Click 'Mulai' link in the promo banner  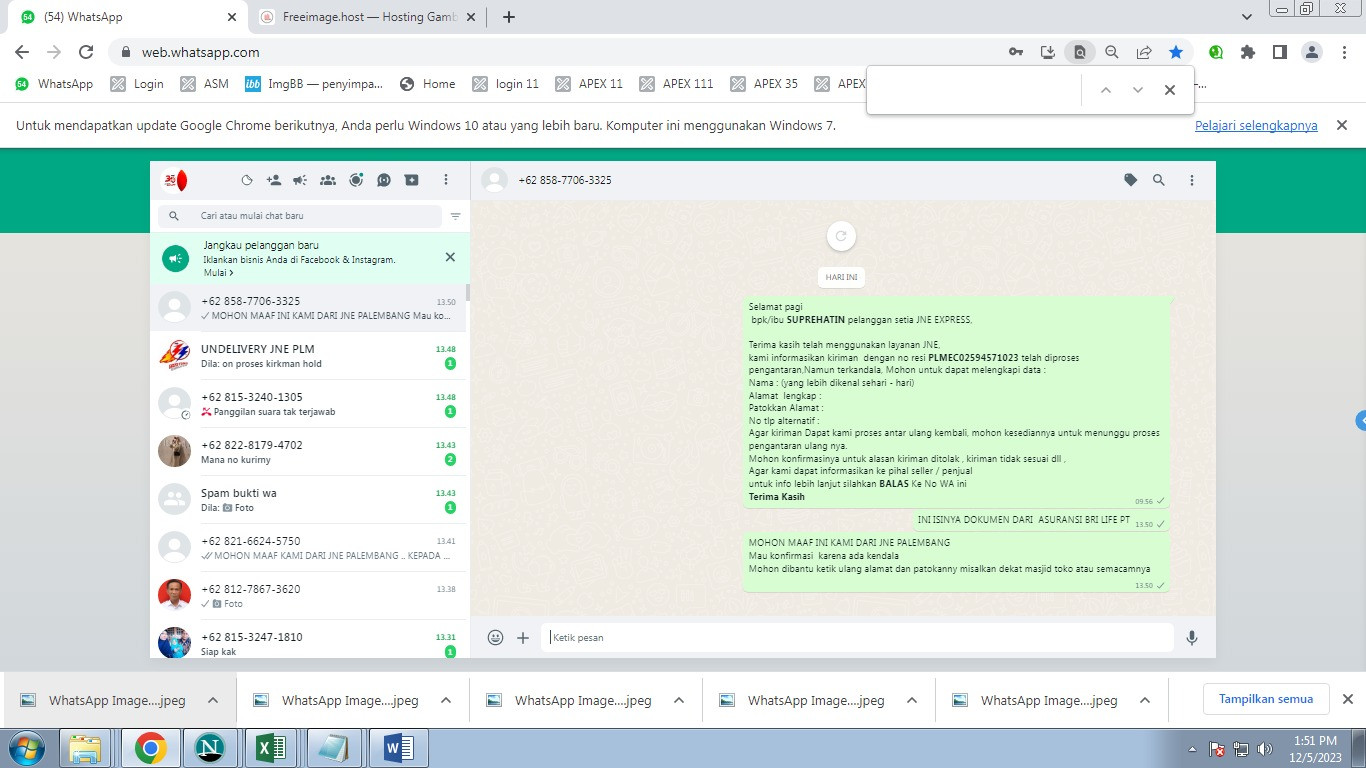point(218,273)
